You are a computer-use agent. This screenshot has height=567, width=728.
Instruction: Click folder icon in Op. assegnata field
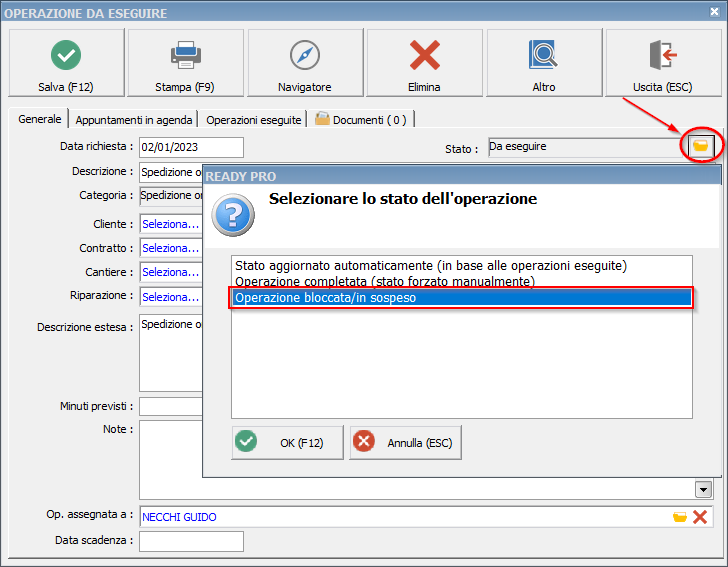[x=680, y=517]
